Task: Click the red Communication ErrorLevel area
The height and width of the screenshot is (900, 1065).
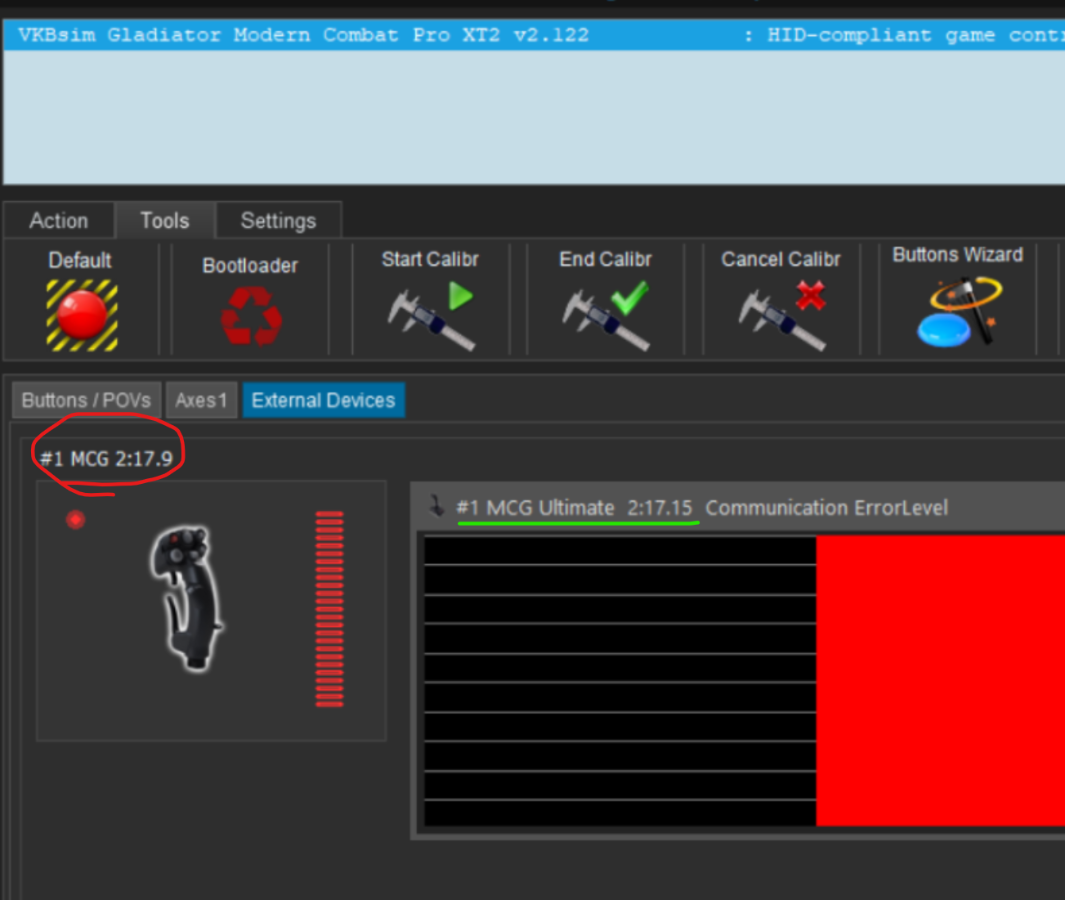Action: click(940, 680)
